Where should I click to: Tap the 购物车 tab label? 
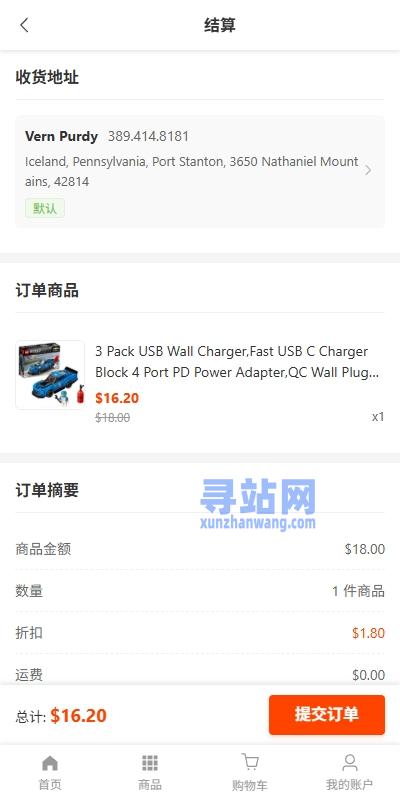249,784
